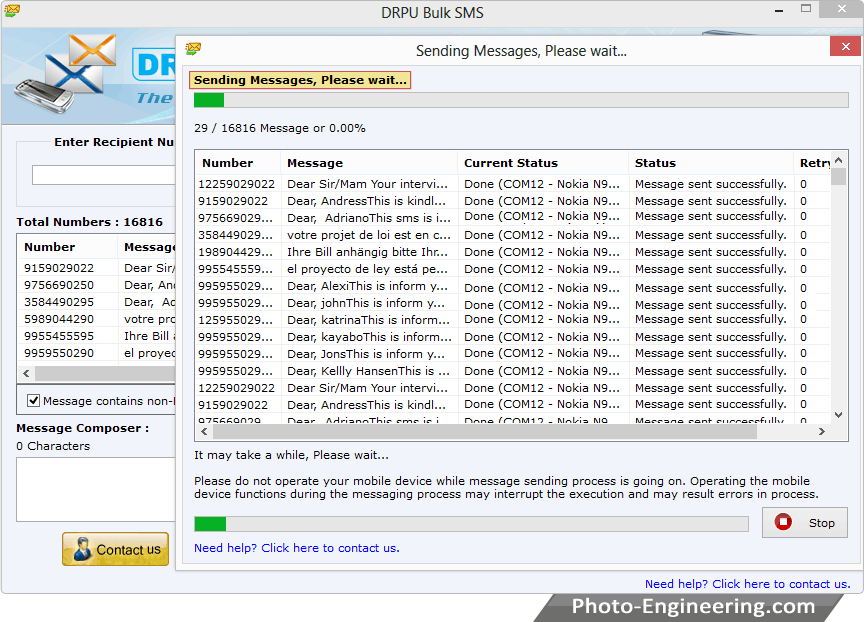Select the 'Dear, JonsThis is inform' row
Screen dimensions: 864x622
(x=513, y=354)
